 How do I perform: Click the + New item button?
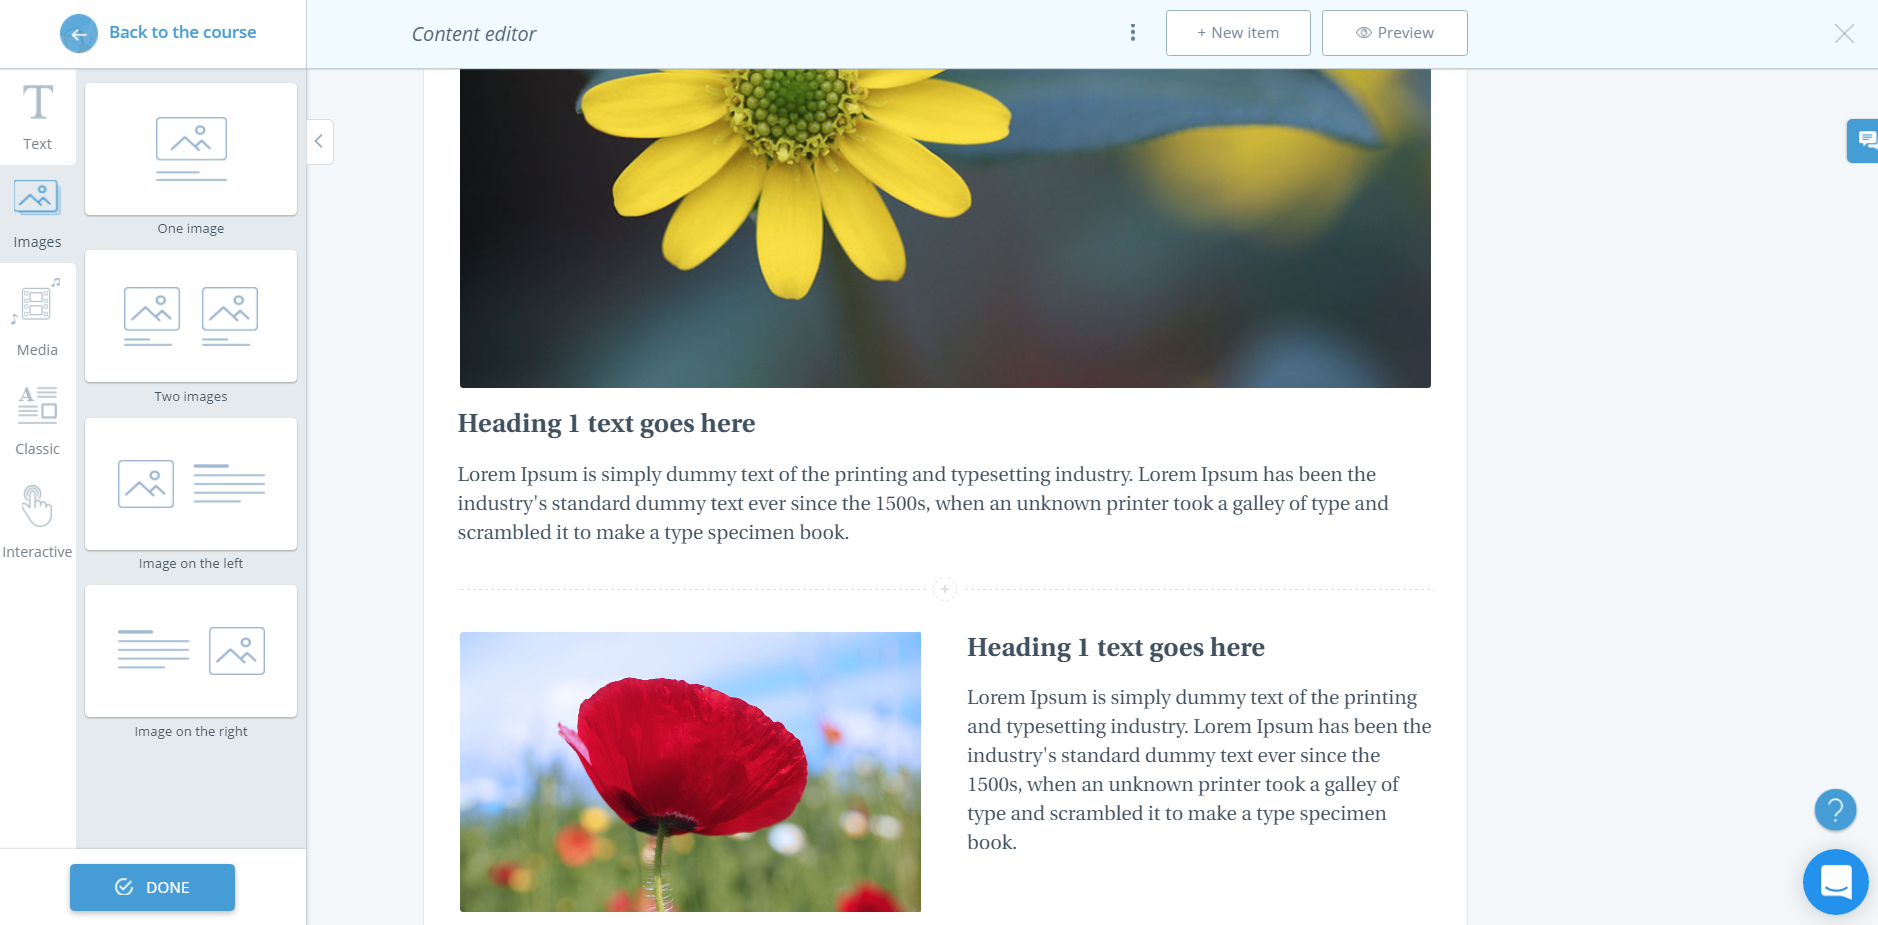tap(1238, 33)
